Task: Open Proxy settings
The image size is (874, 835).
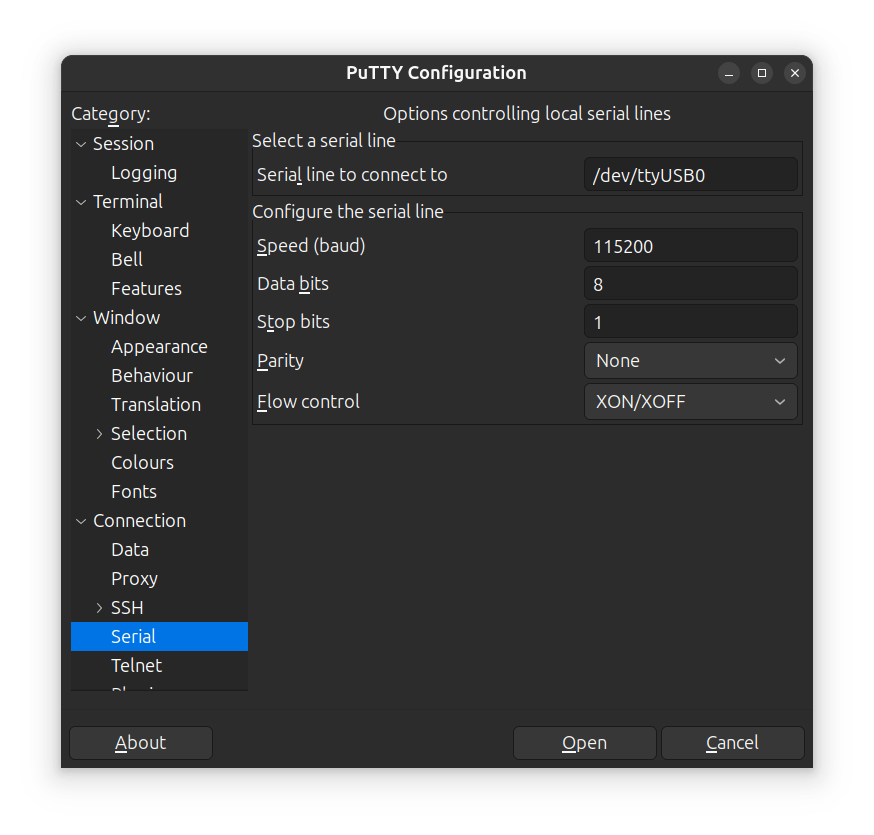Action: [x=134, y=579]
